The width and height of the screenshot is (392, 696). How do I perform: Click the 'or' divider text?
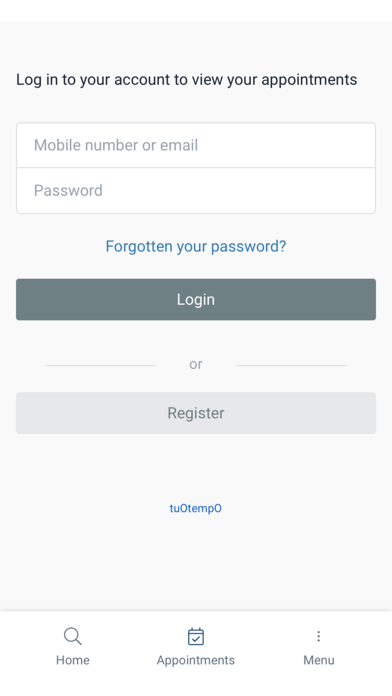(x=196, y=364)
